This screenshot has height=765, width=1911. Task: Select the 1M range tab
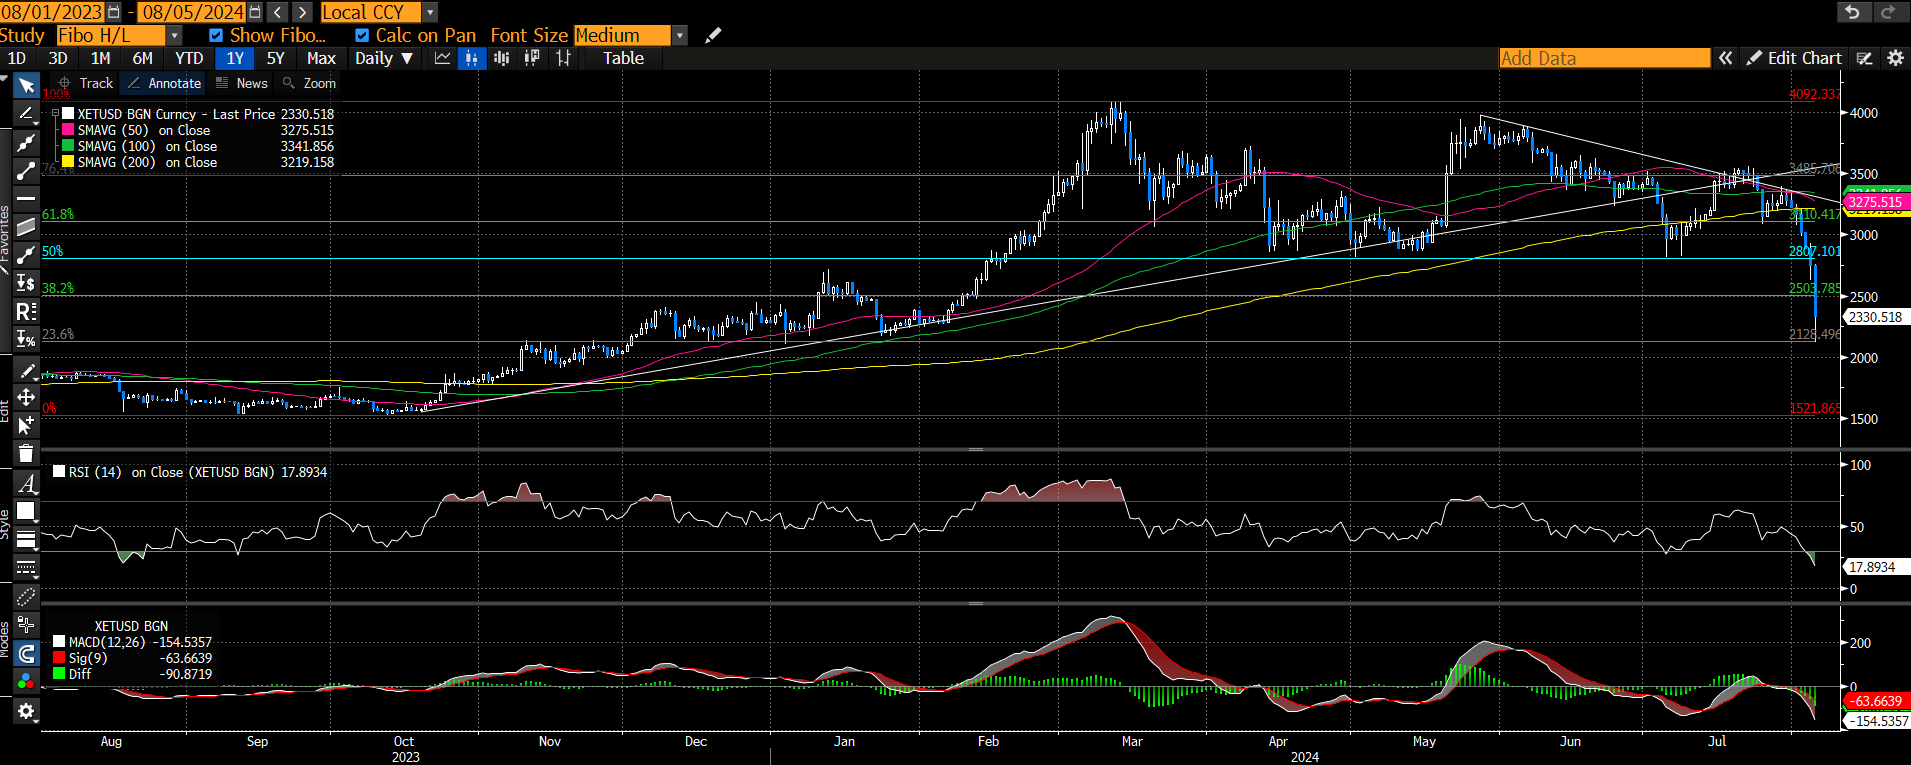tap(100, 58)
